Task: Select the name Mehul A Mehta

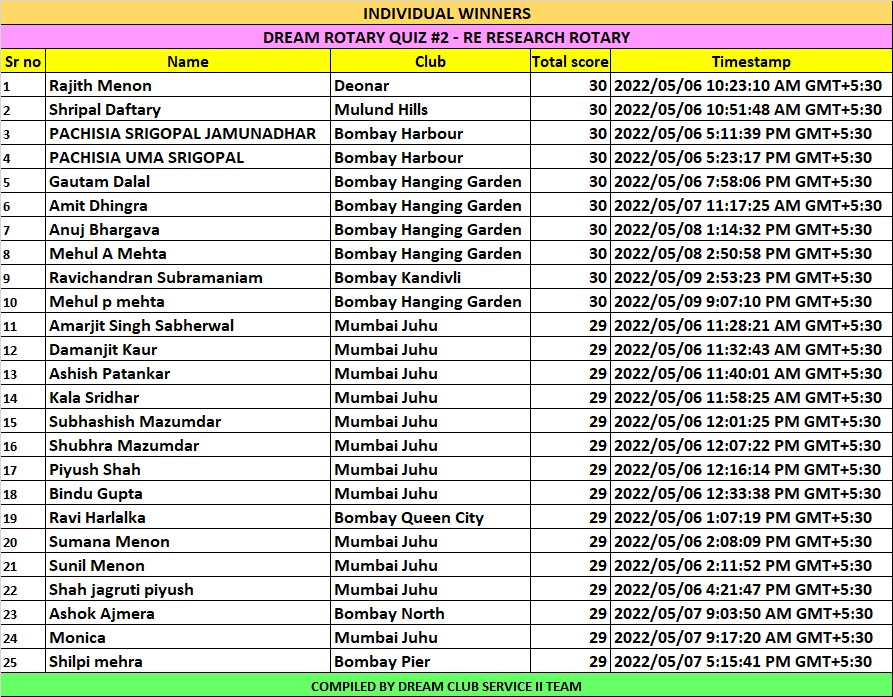Action: pyautogui.click(x=108, y=253)
